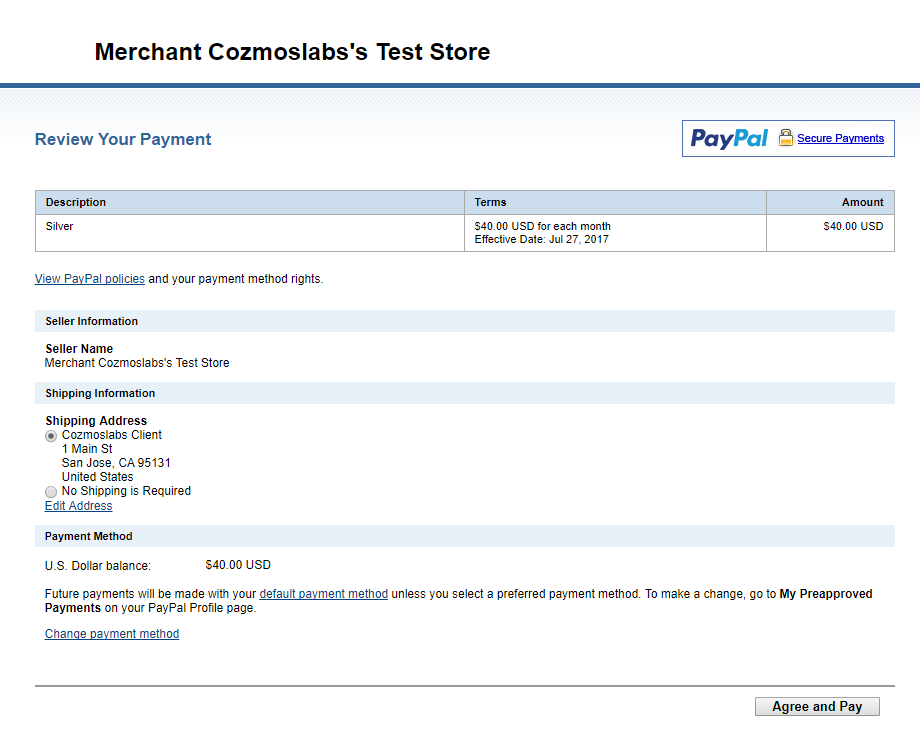This screenshot has height=733, width=920.
Task: Click the PayPal logo
Action: (729, 139)
